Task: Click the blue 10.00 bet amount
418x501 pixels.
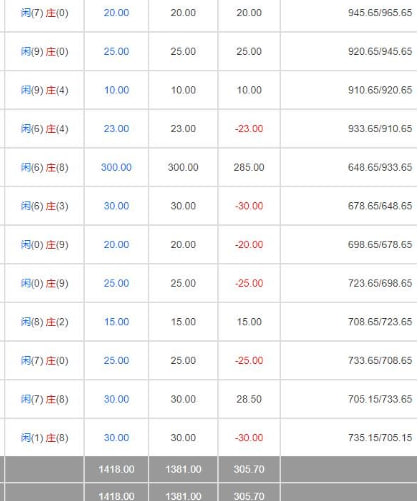Action: (x=116, y=90)
